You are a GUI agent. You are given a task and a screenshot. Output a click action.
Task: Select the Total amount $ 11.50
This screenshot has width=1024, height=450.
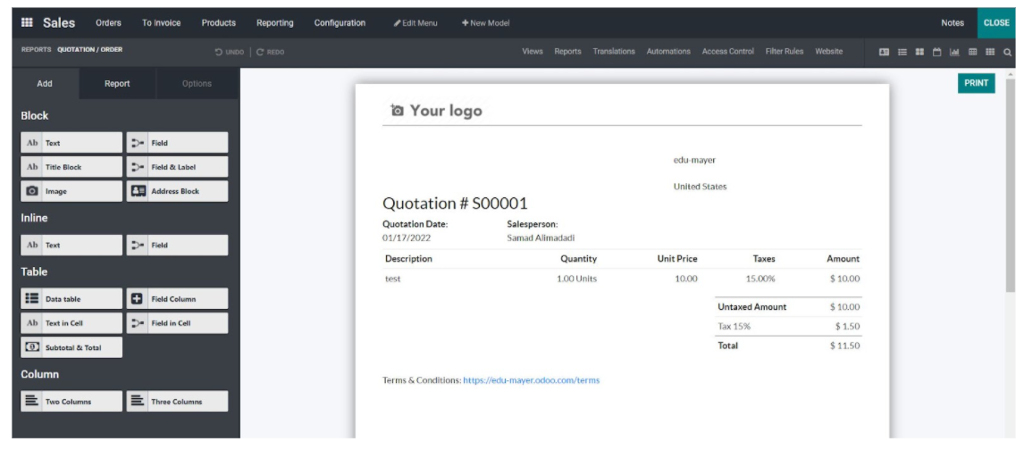tap(845, 346)
